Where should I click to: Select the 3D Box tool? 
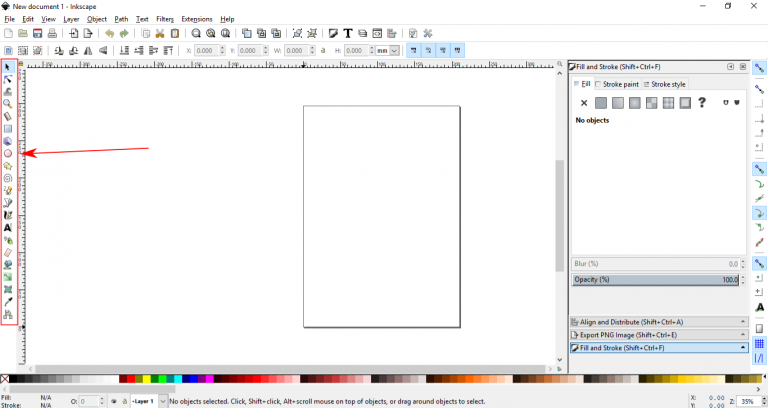tap(8, 141)
